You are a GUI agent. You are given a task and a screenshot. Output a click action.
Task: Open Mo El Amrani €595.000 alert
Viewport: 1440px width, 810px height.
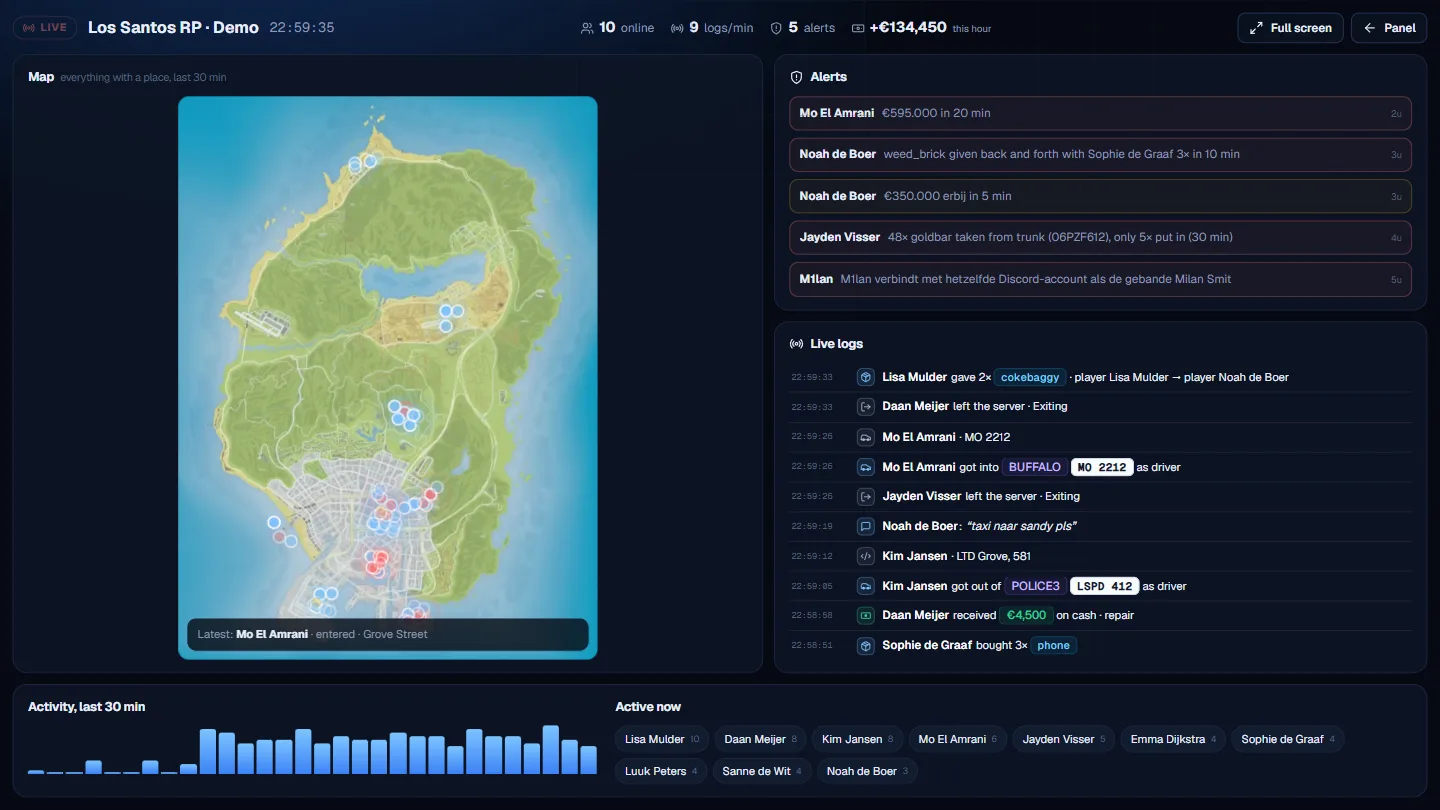1100,113
